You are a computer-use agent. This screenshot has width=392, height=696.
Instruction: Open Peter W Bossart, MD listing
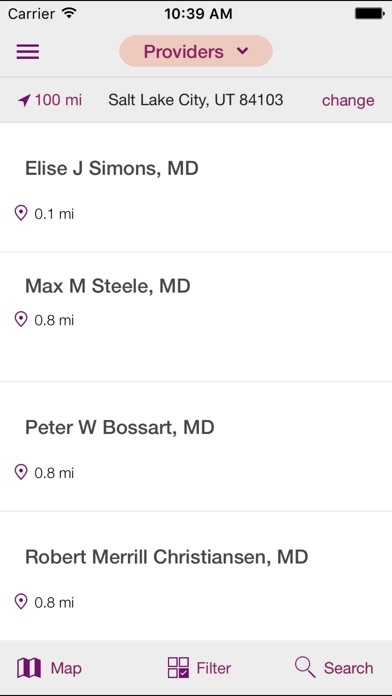196,447
